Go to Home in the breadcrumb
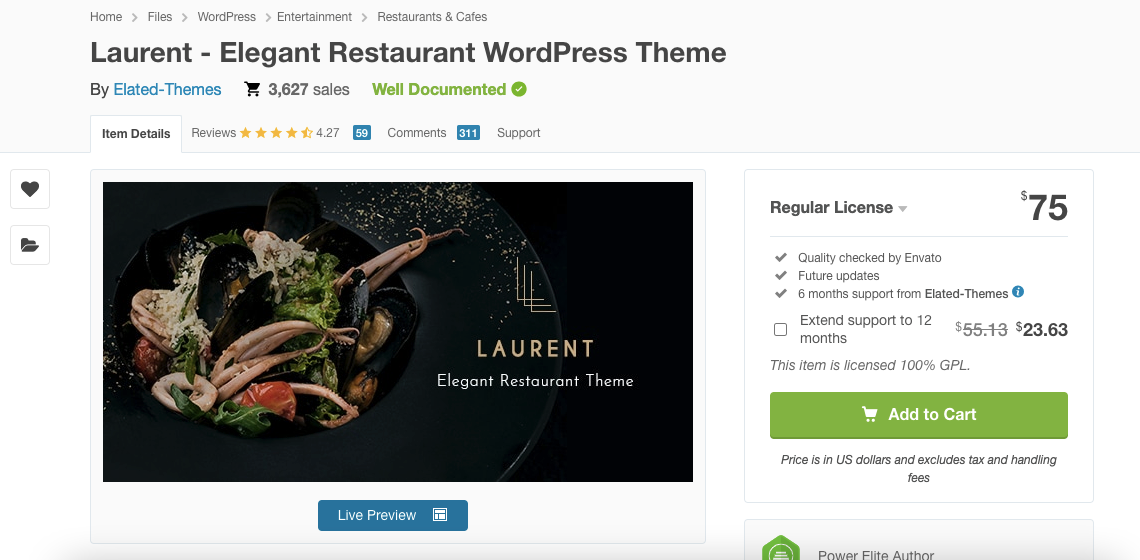Image resolution: width=1140 pixels, height=560 pixels. (106, 17)
